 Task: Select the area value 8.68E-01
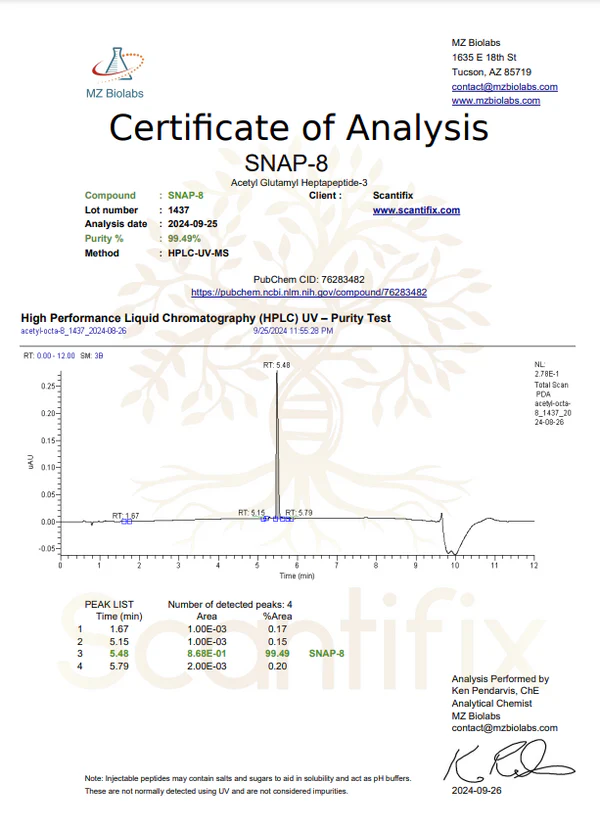click(x=207, y=653)
